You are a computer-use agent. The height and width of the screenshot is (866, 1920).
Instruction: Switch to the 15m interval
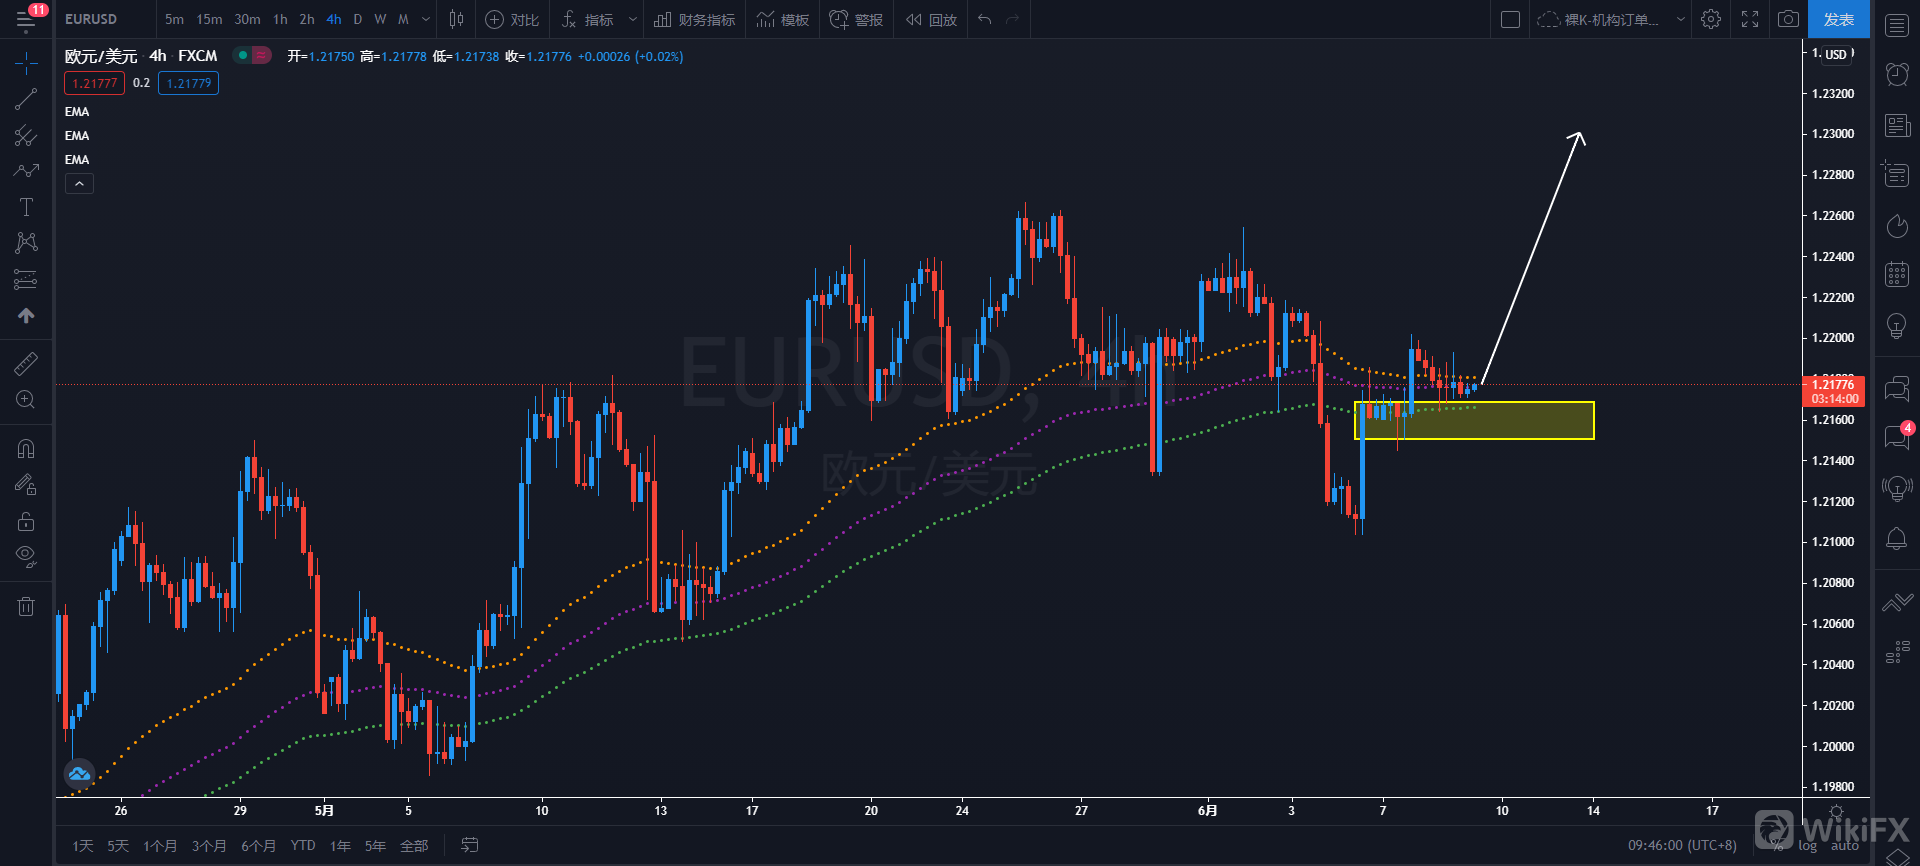[209, 19]
